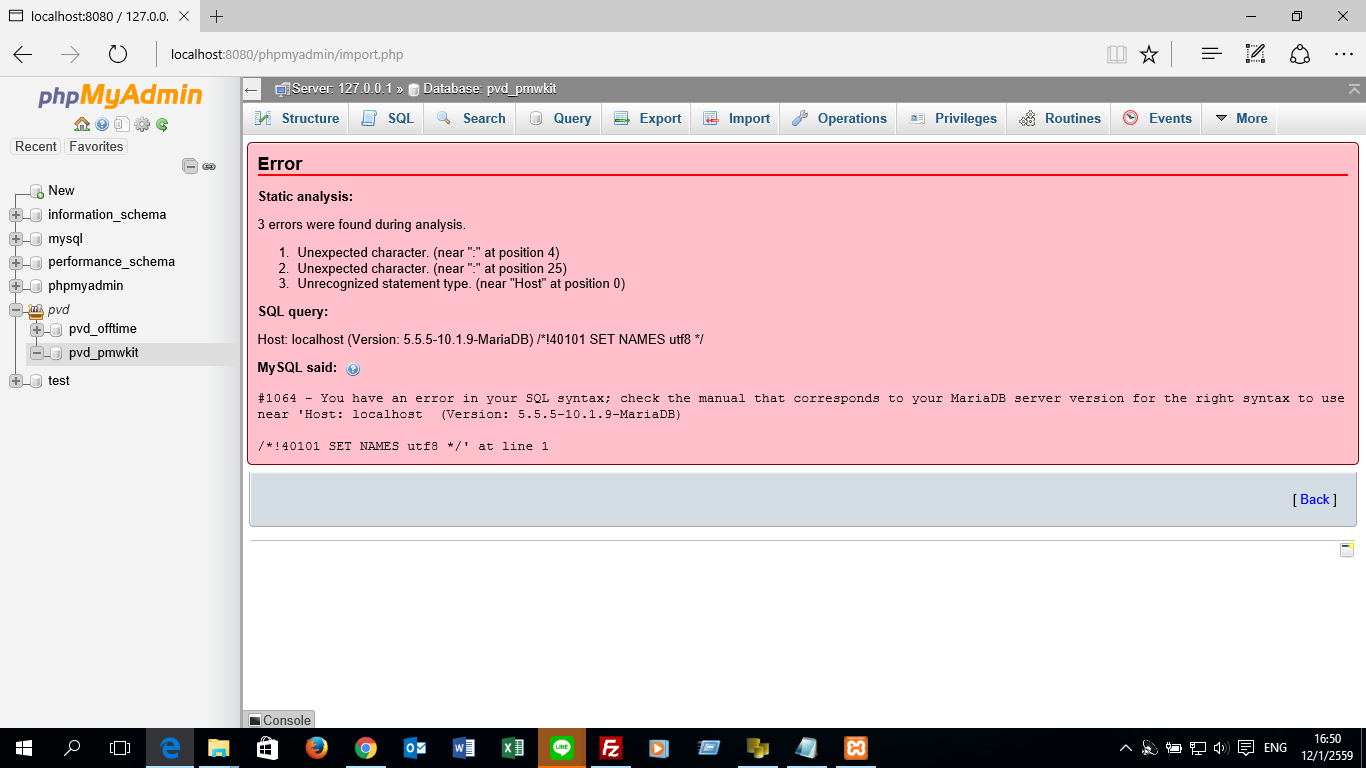Go back in browser history
This screenshot has width=1366, height=768.
click(x=22, y=54)
